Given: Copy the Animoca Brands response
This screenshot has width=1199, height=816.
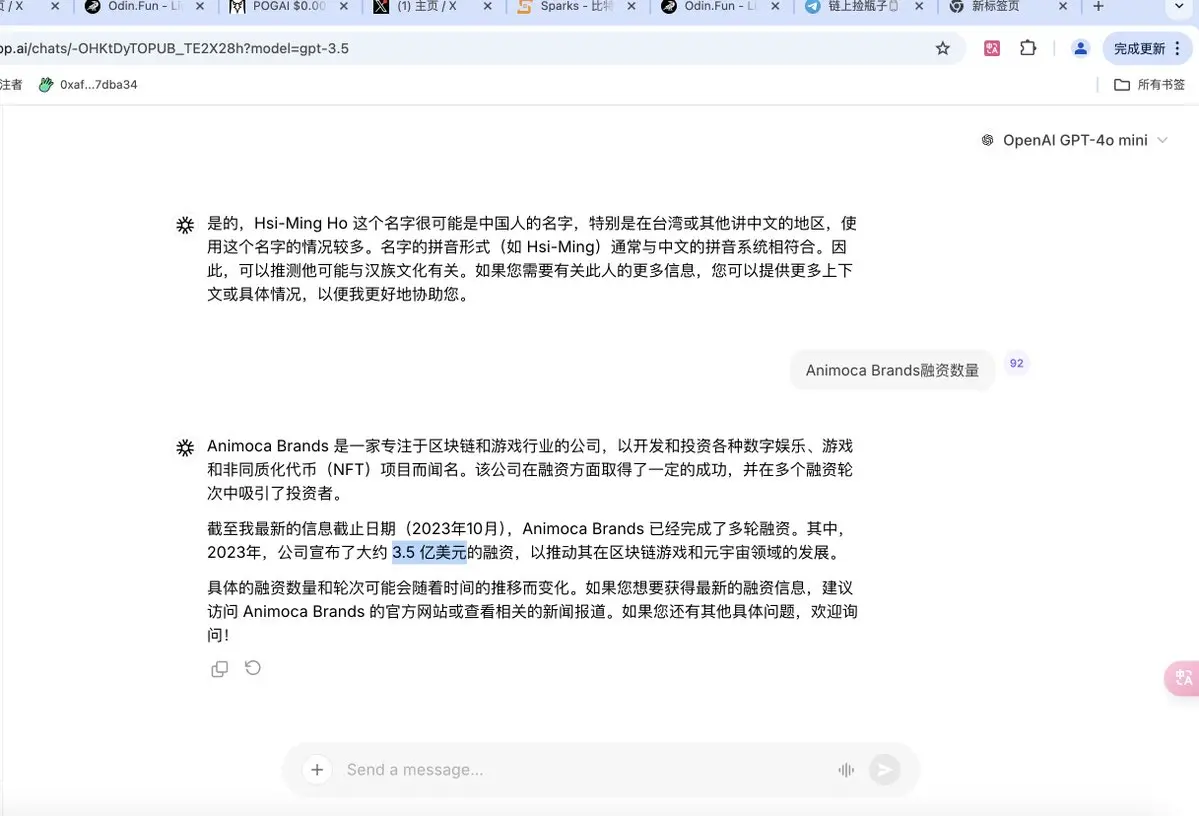Looking at the screenshot, I should pos(219,669).
